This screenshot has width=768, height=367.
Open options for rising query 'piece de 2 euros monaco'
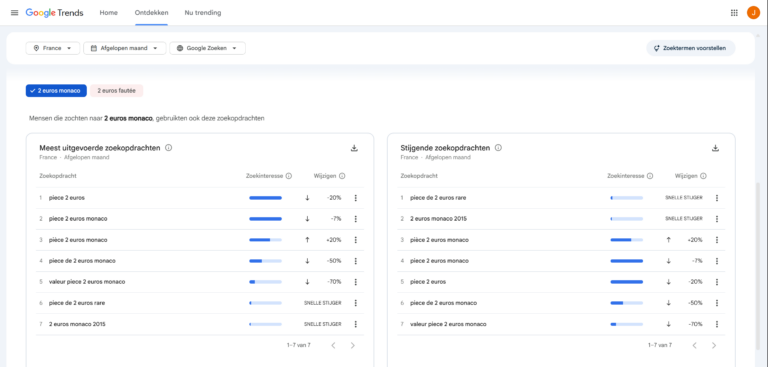[717, 303]
